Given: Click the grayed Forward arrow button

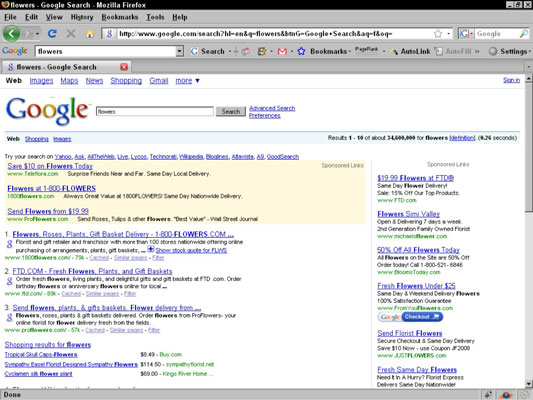Looking at the screenshot, I should point(27,34).
